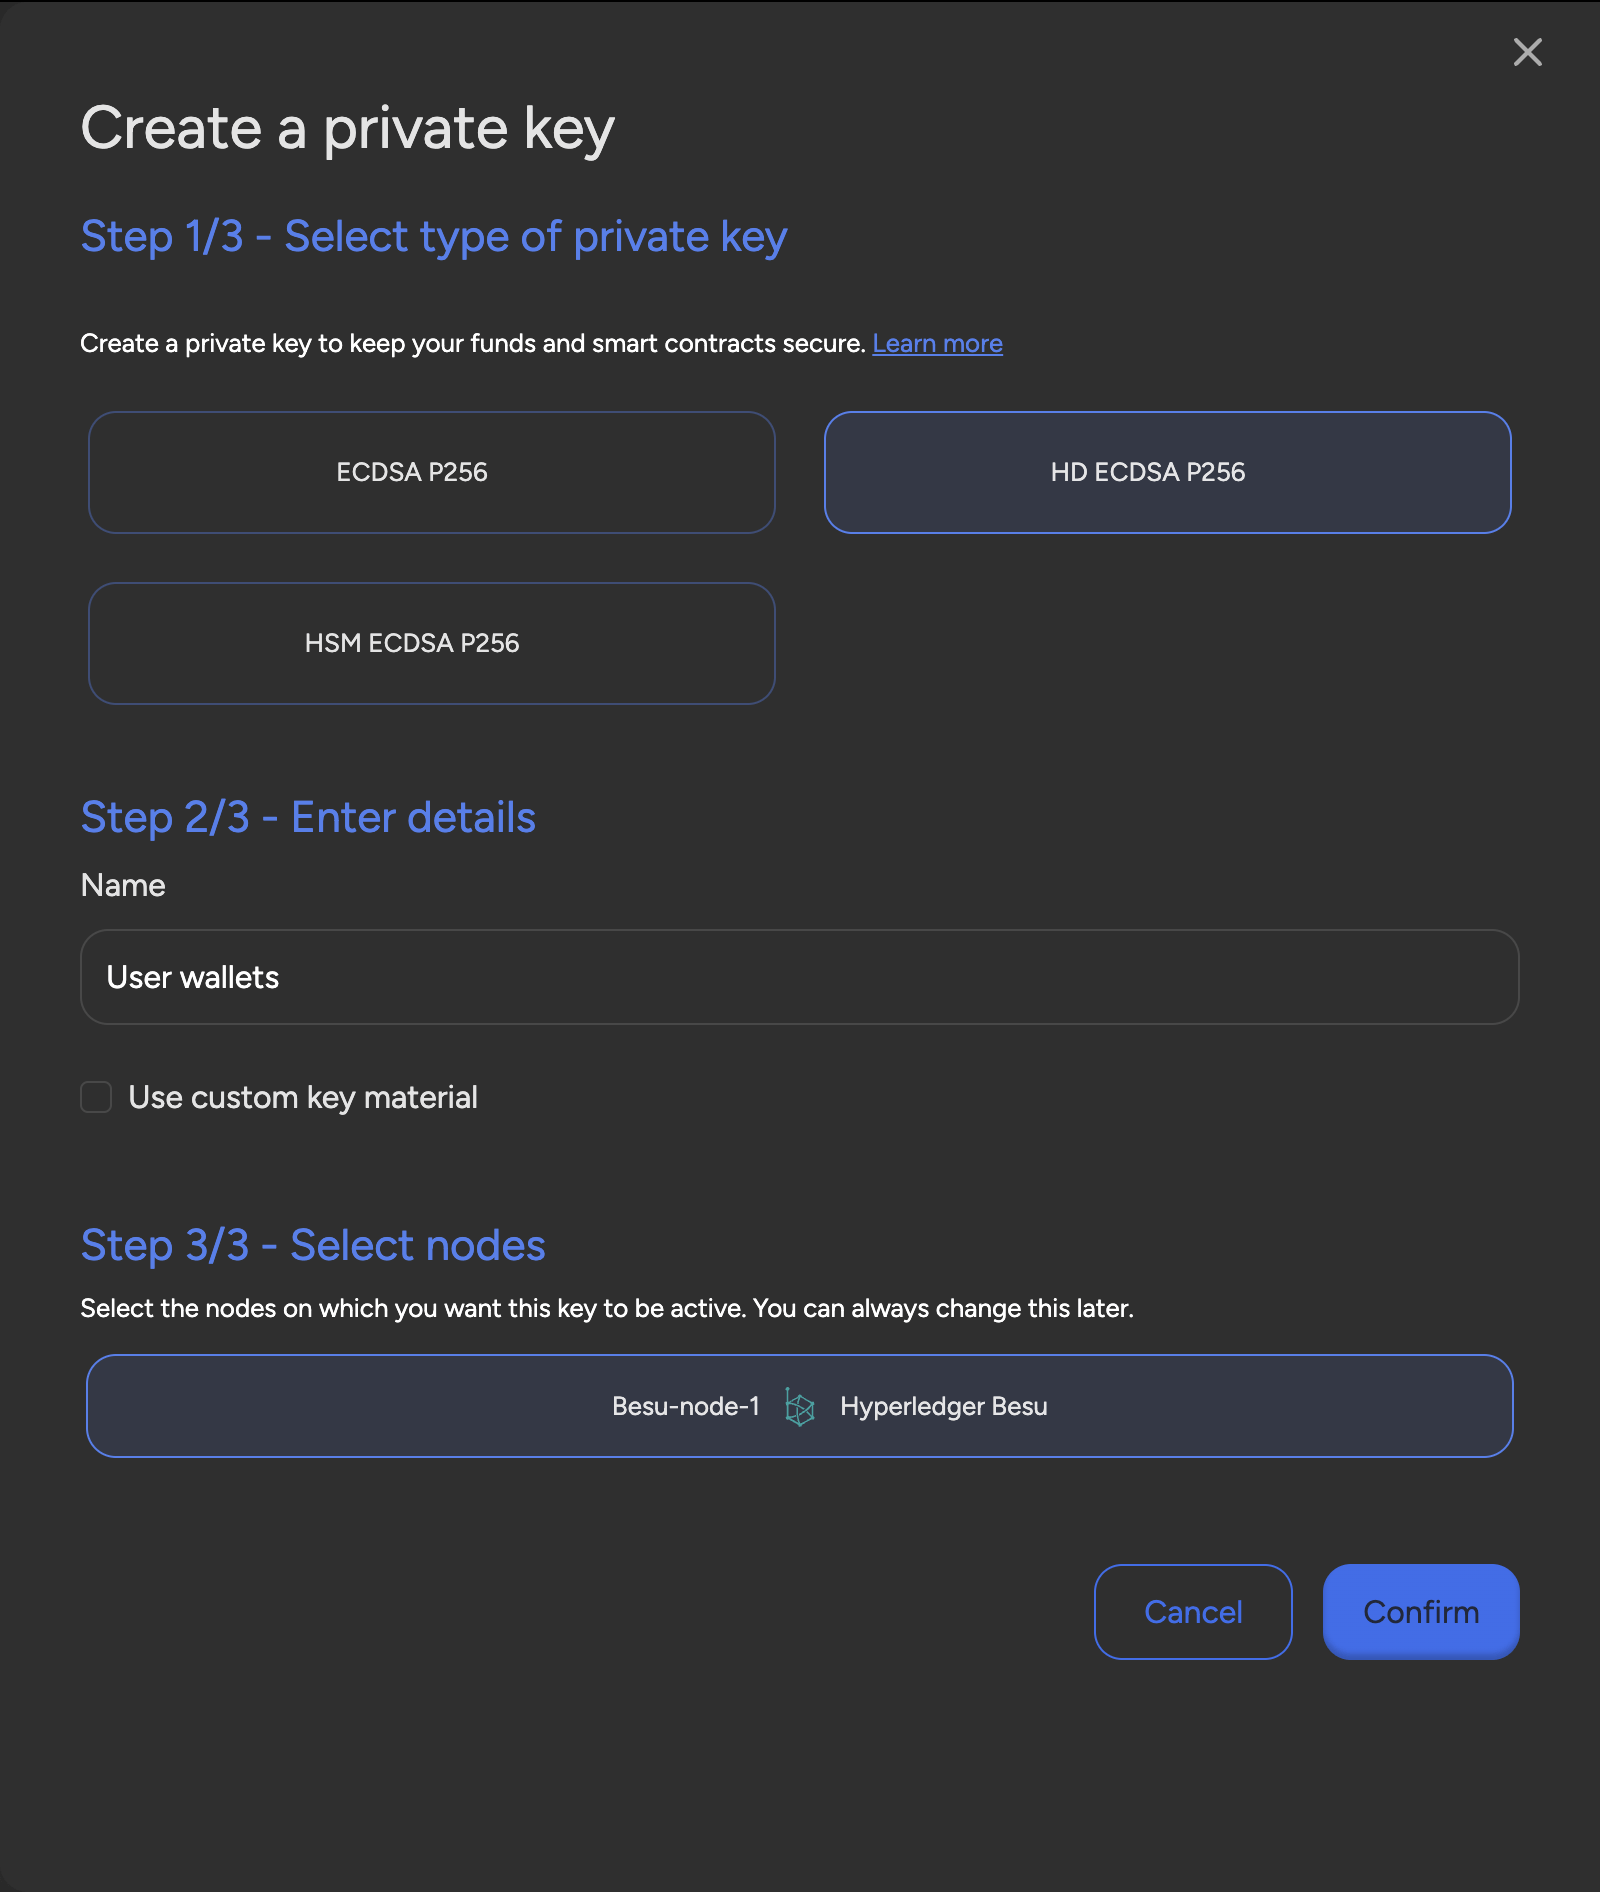Select the User wallets text
The width and height of the screenshot is (1600, 1892).
[193, 977]
